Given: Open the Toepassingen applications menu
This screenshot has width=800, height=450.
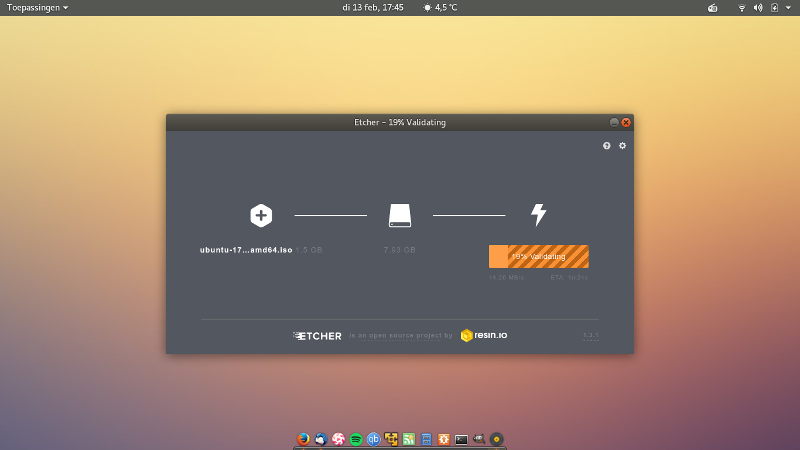Looking at the screenshot, I should (x=37, y=8).
